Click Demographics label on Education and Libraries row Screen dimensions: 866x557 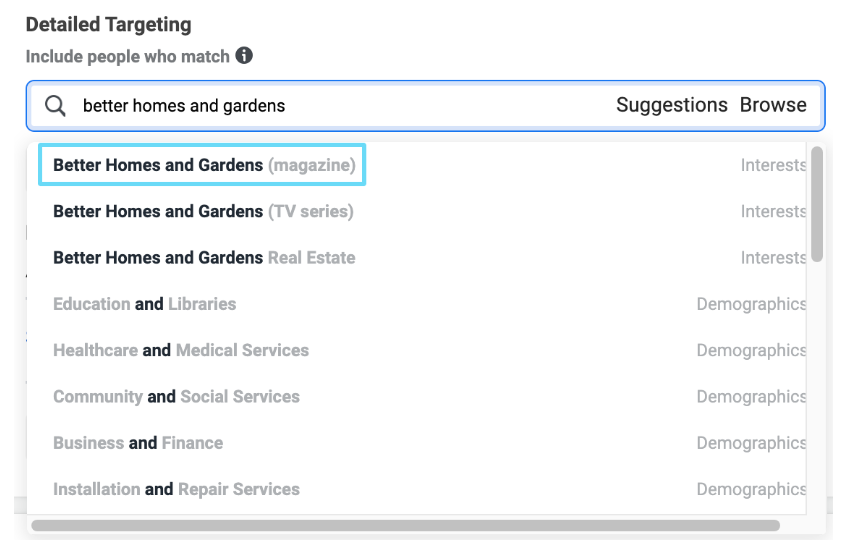751,304
